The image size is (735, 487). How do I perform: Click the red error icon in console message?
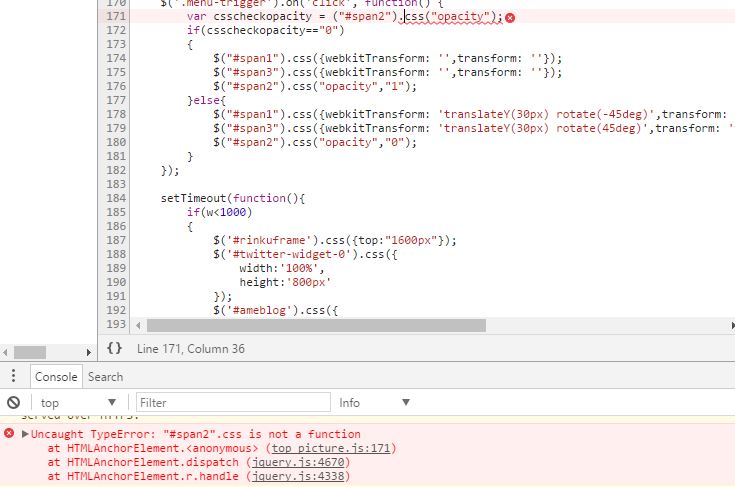click(x=10, y=434)
